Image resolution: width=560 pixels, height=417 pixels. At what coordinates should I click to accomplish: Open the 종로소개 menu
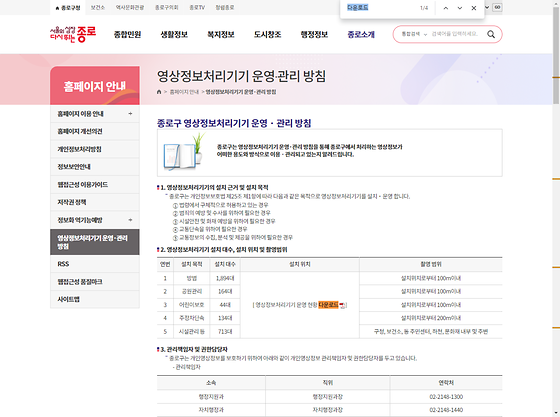361,35
